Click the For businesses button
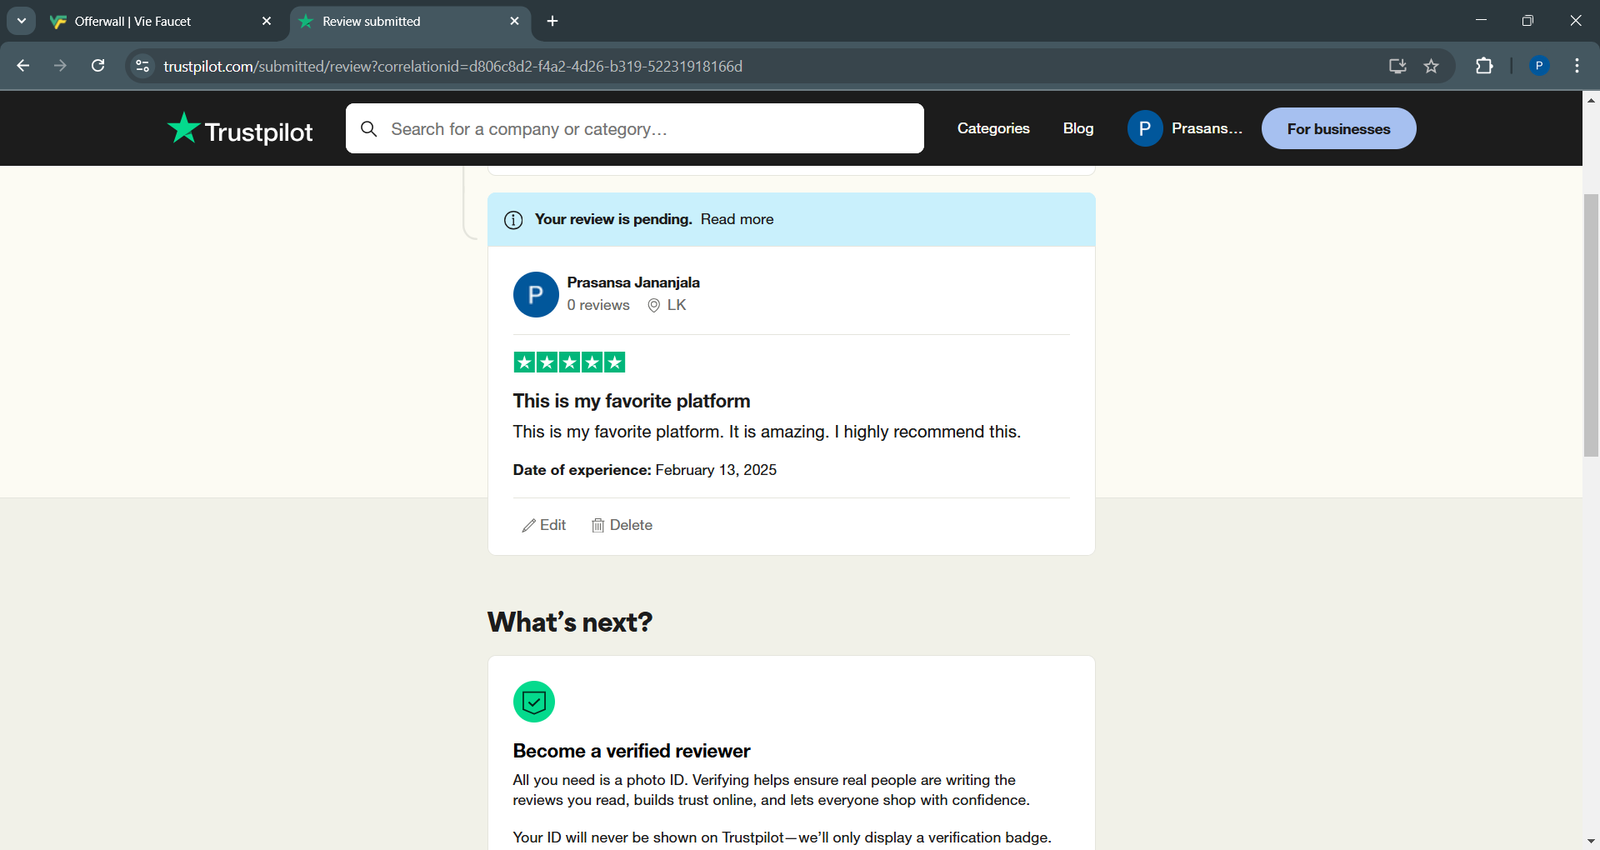This screenshot has height=850, width=1600. 1338,129
